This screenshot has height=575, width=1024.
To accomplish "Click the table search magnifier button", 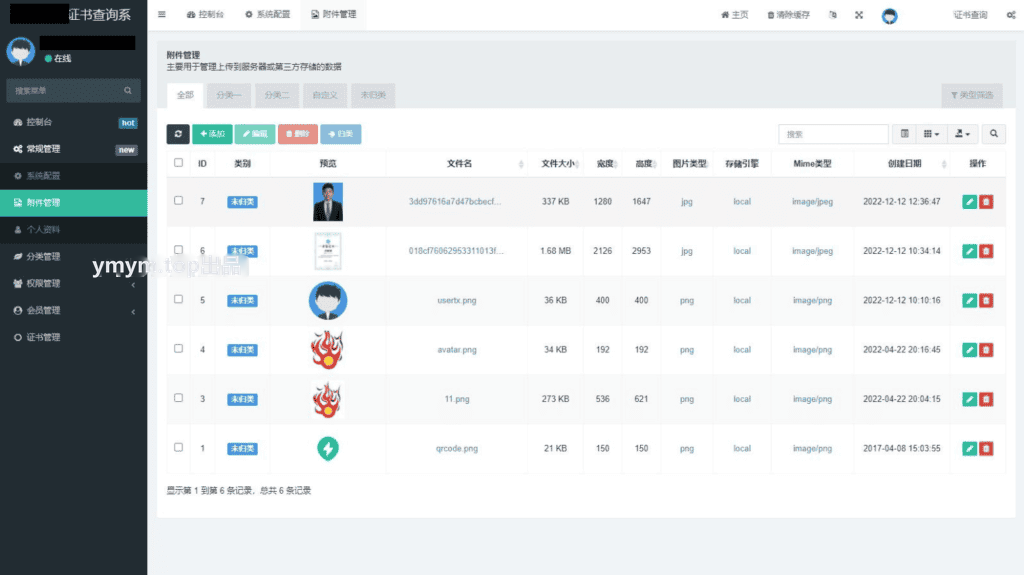I will [x=993, y=134].
